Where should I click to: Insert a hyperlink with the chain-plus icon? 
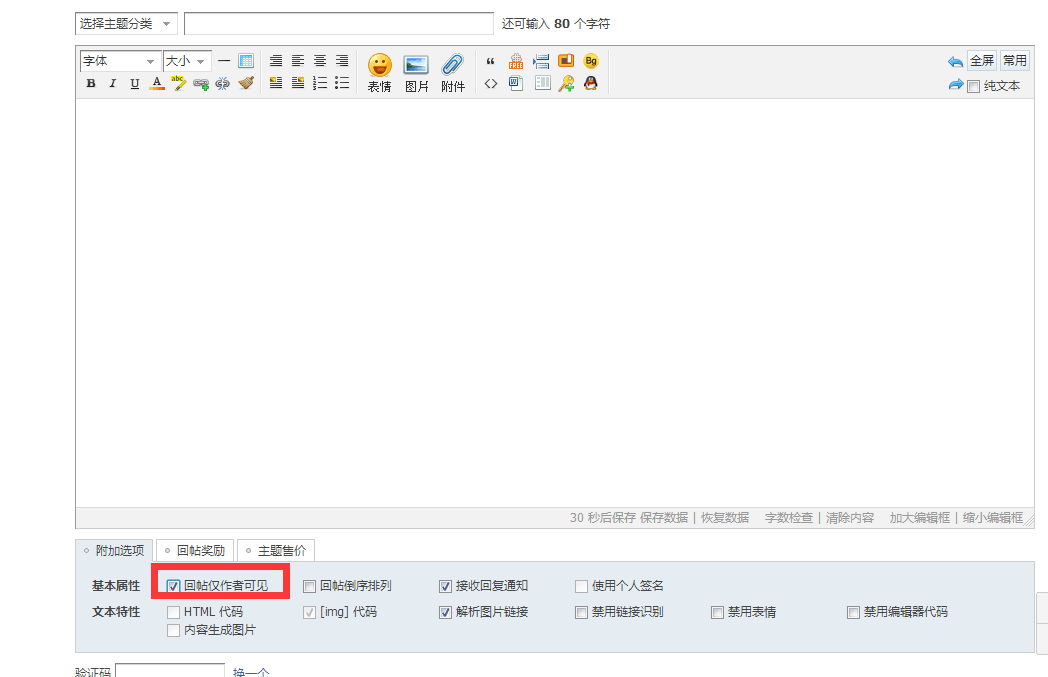pyautogui.click(x=201, y=84)
